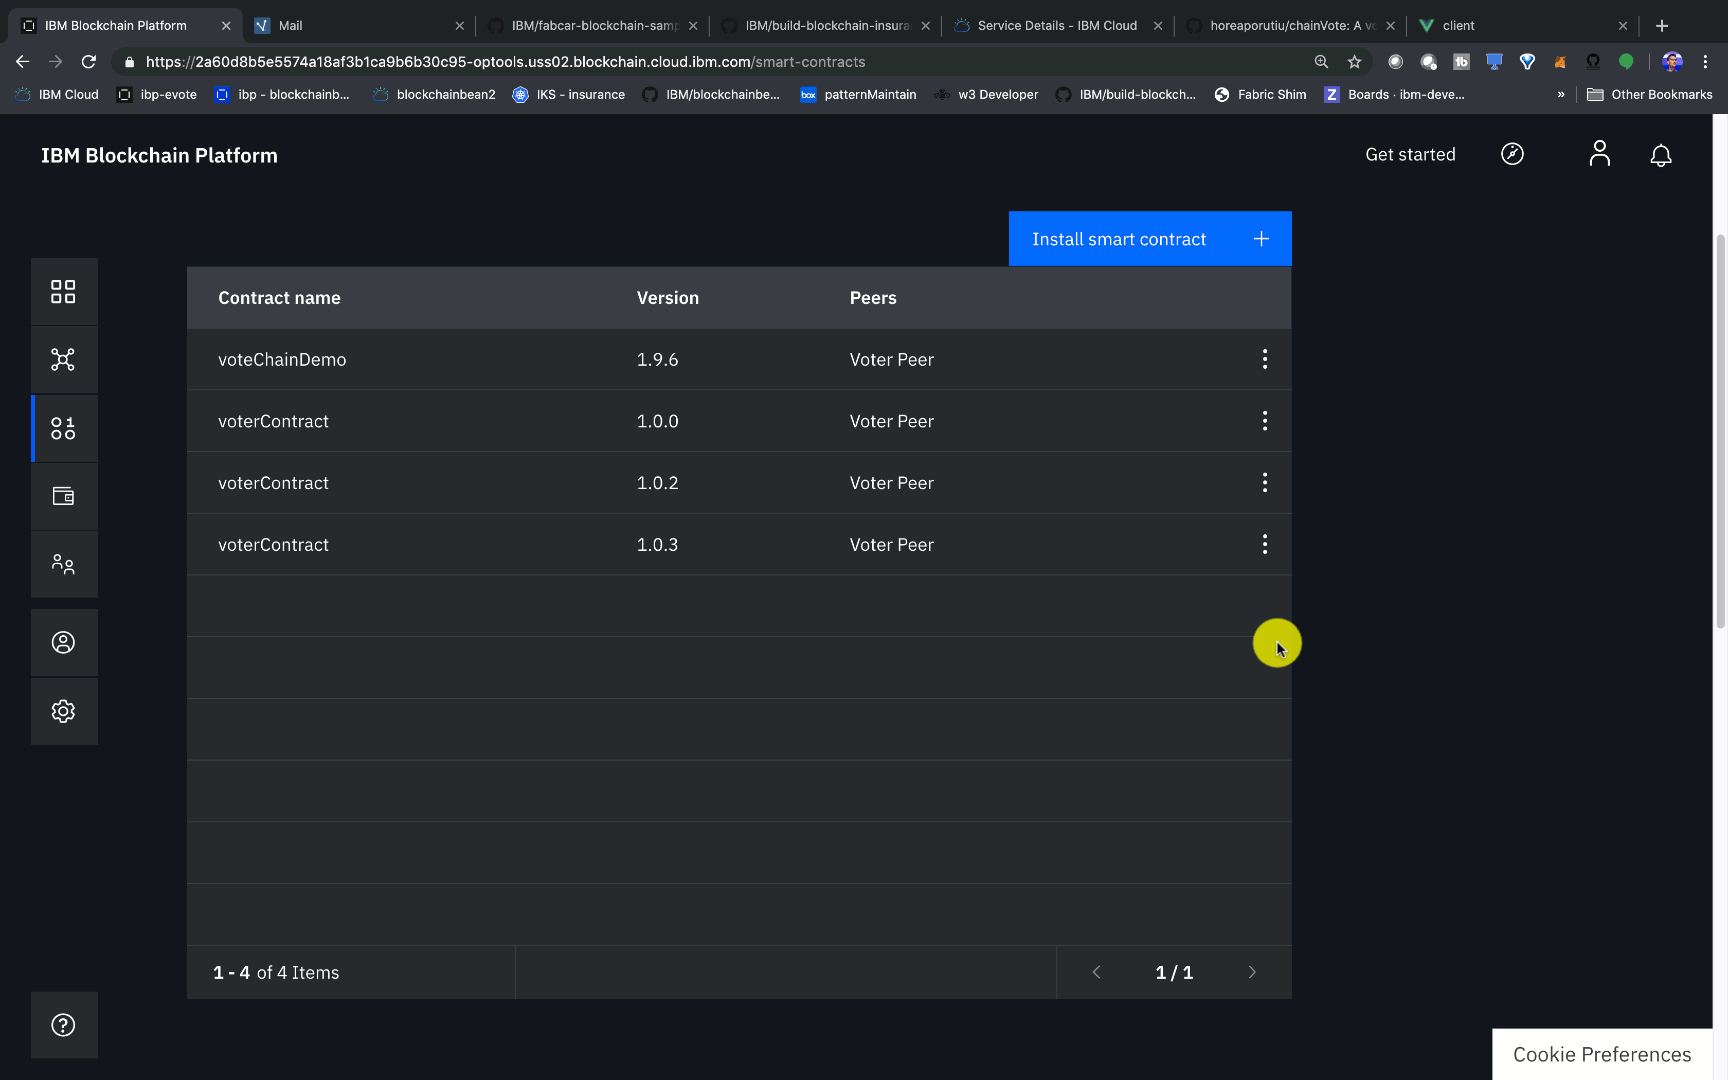The height and width of the screenshot is (1080, 1728).
Task: Close the Mail browser tab
Action: pos(459,25)
